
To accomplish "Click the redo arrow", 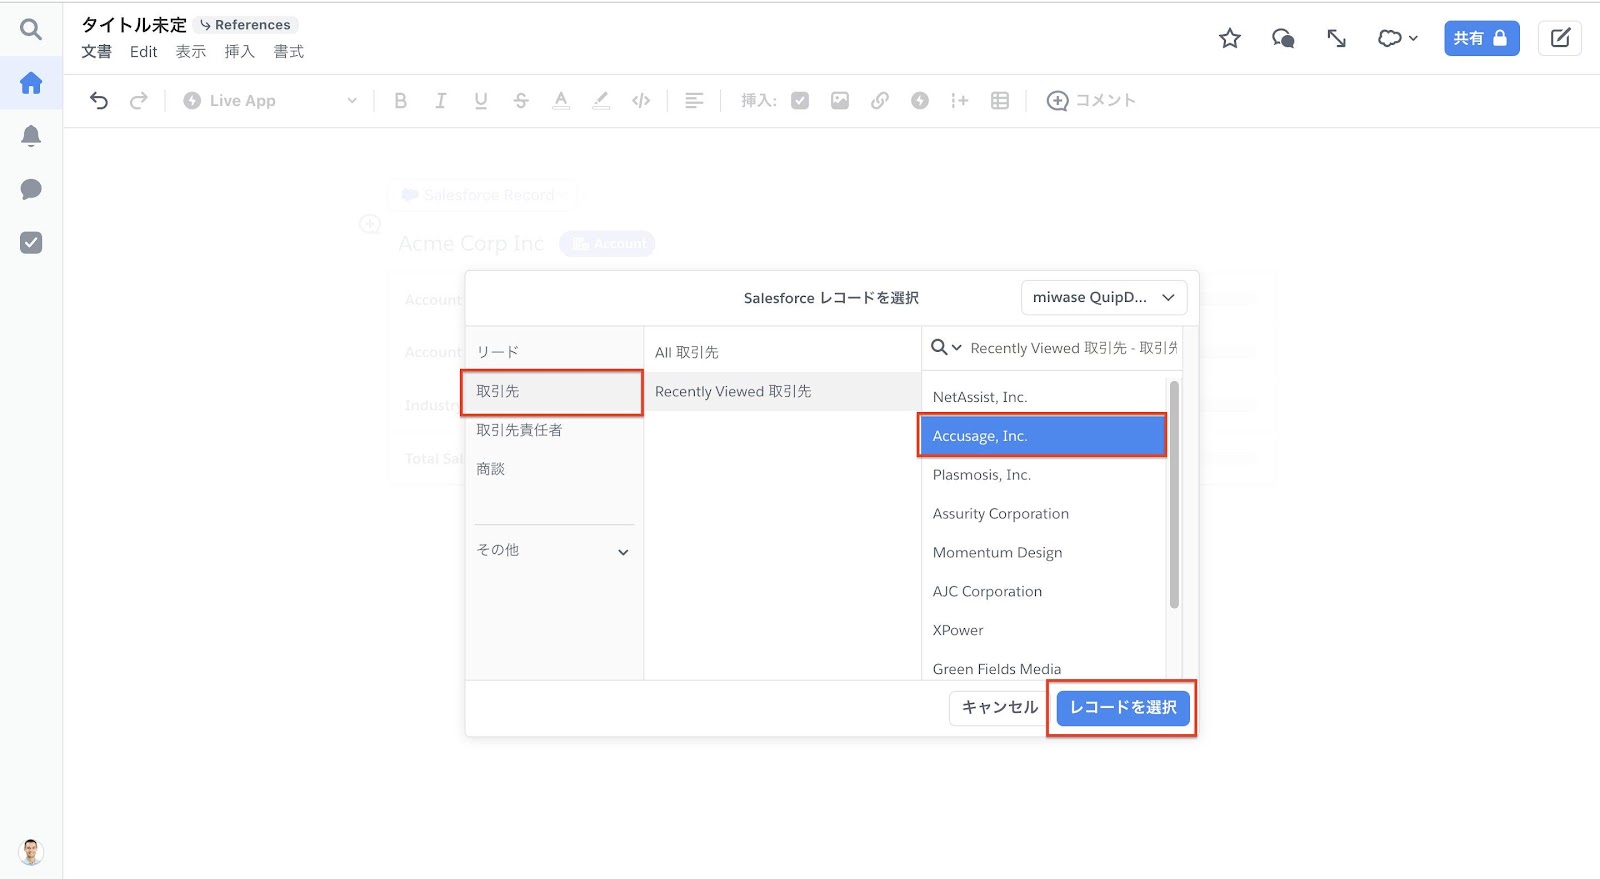I will [x=139, y=100].
